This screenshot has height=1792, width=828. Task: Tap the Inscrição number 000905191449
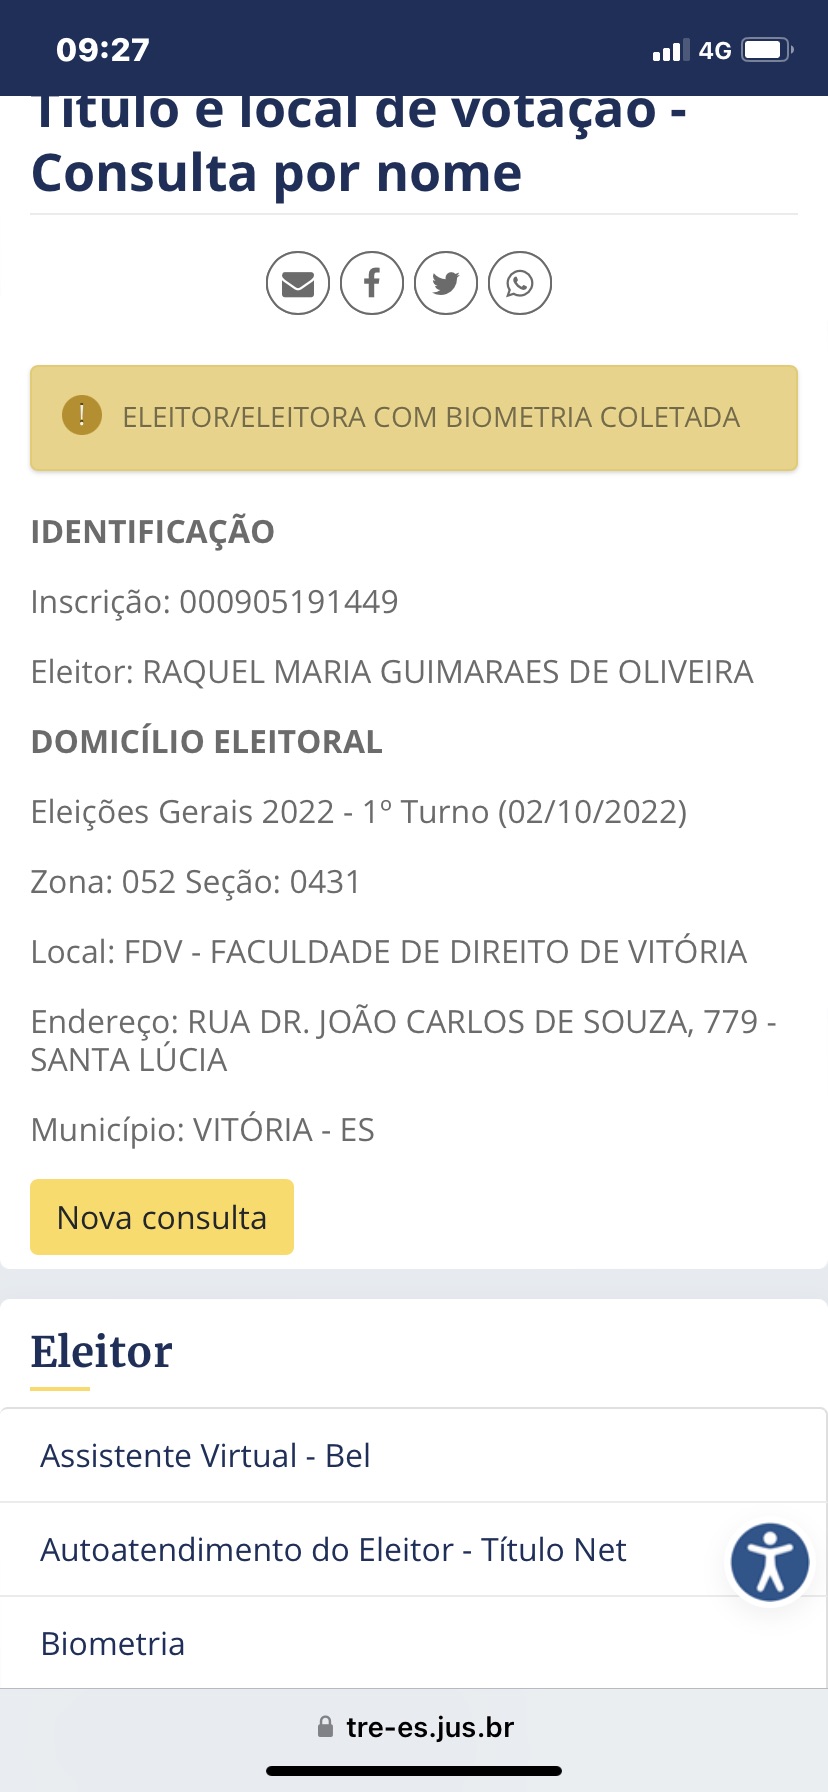point(288,602)
